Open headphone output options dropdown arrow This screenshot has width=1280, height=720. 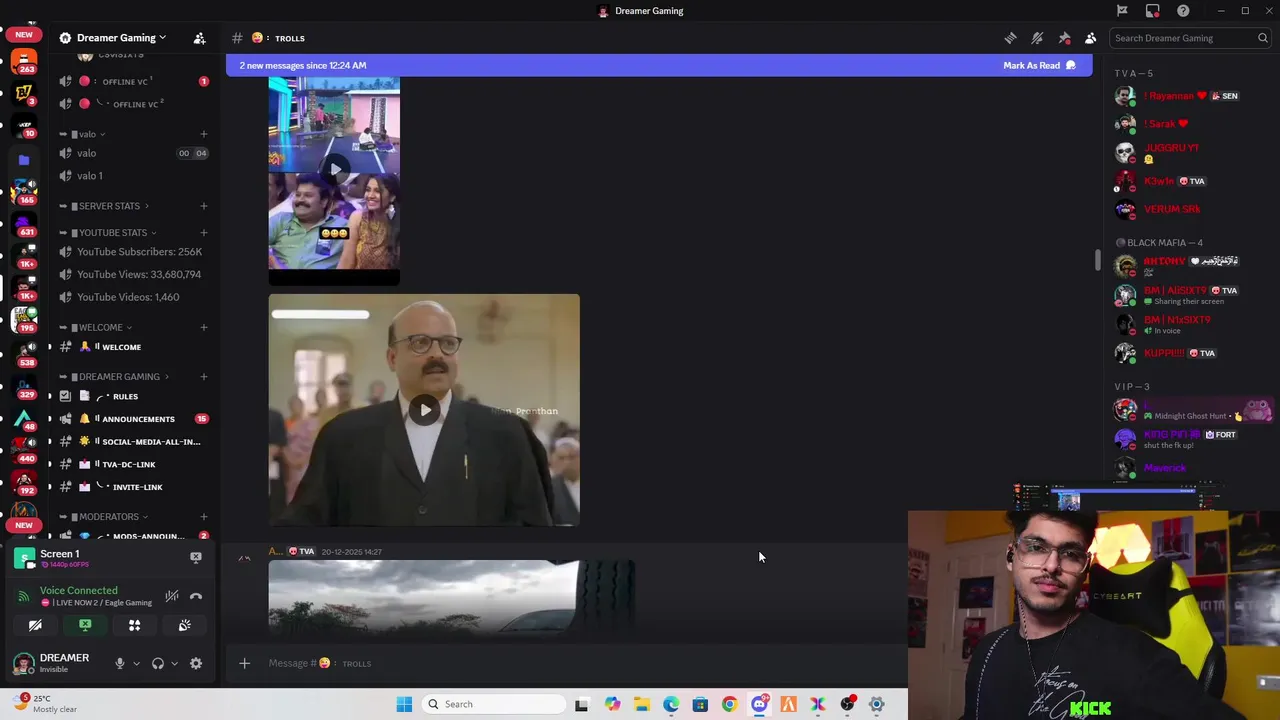[x=174, y=663]
